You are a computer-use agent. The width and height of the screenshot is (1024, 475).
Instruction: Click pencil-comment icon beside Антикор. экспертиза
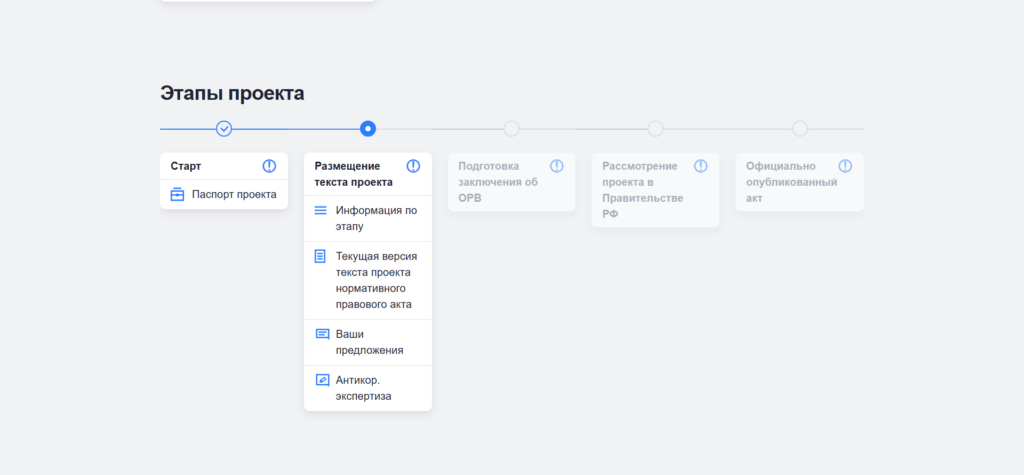tap(322, 380)
